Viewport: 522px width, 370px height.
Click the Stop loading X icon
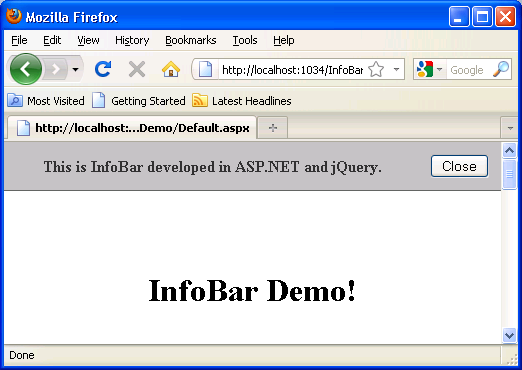(x=137, y=69)
